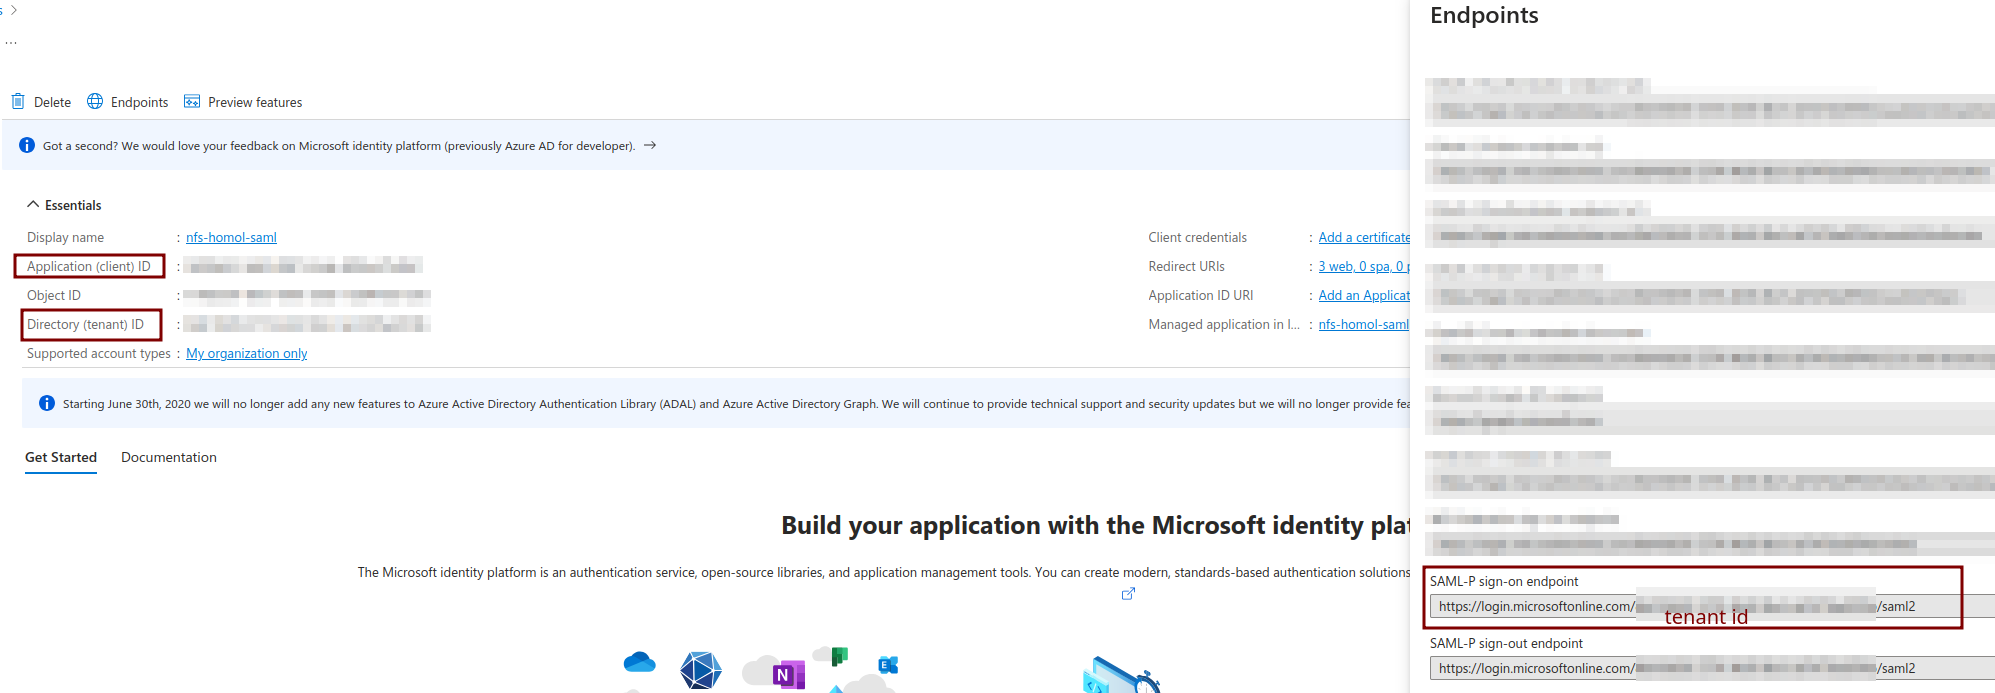Click the SAML-P sign-on endpoint URL field
This screenshot has width=1995, height=693.
click(1700, 607)
